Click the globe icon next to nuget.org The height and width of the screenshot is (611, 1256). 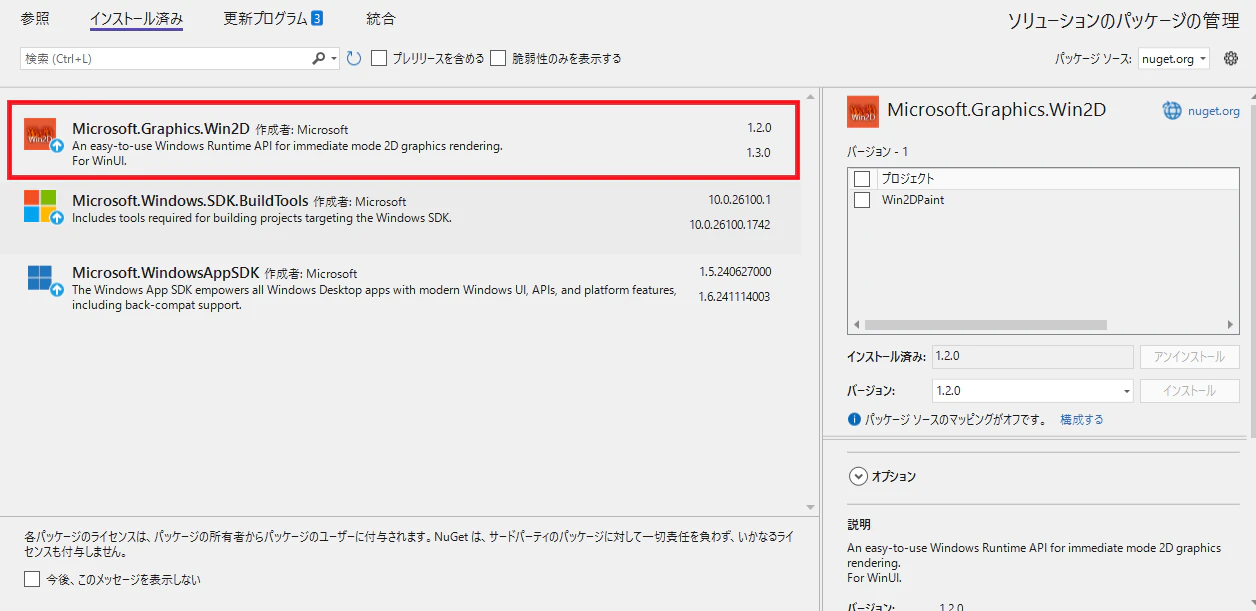[1171, 111]
